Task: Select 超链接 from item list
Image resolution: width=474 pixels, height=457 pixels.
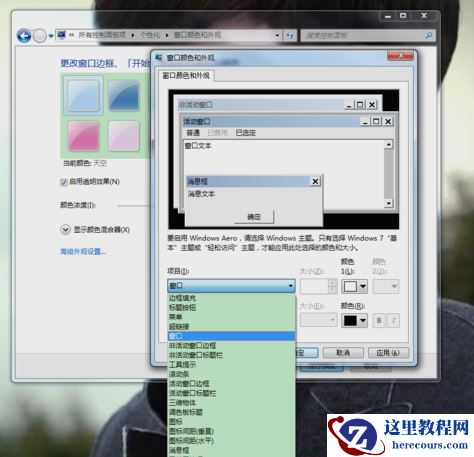Action: tap(231, 326)
